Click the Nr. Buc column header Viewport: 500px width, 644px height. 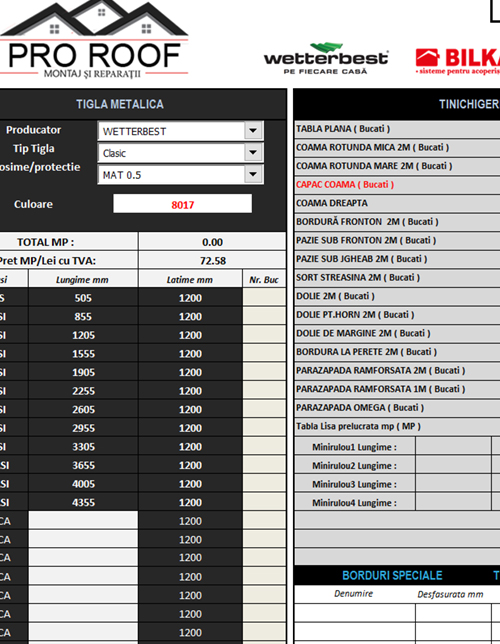point(264,279)
